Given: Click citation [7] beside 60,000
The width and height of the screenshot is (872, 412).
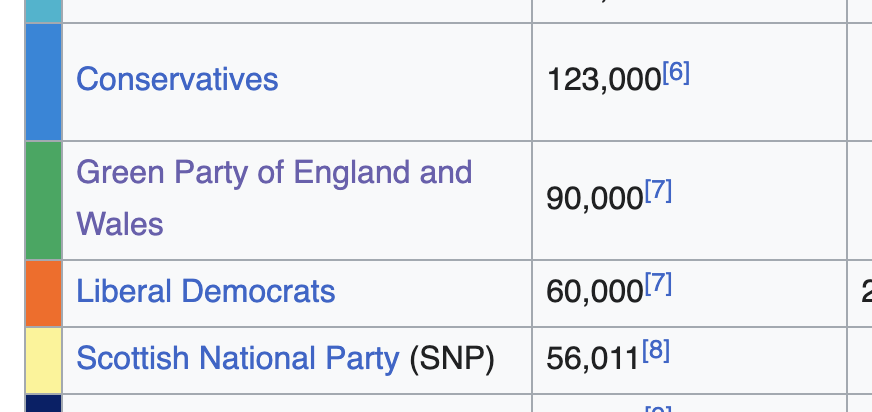Looking at the screenshot, I should tap(657, 285).
